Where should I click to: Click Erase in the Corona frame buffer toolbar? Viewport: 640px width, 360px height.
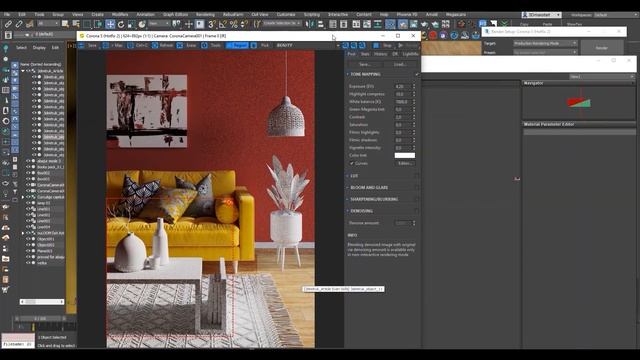(x=187, y=45)
